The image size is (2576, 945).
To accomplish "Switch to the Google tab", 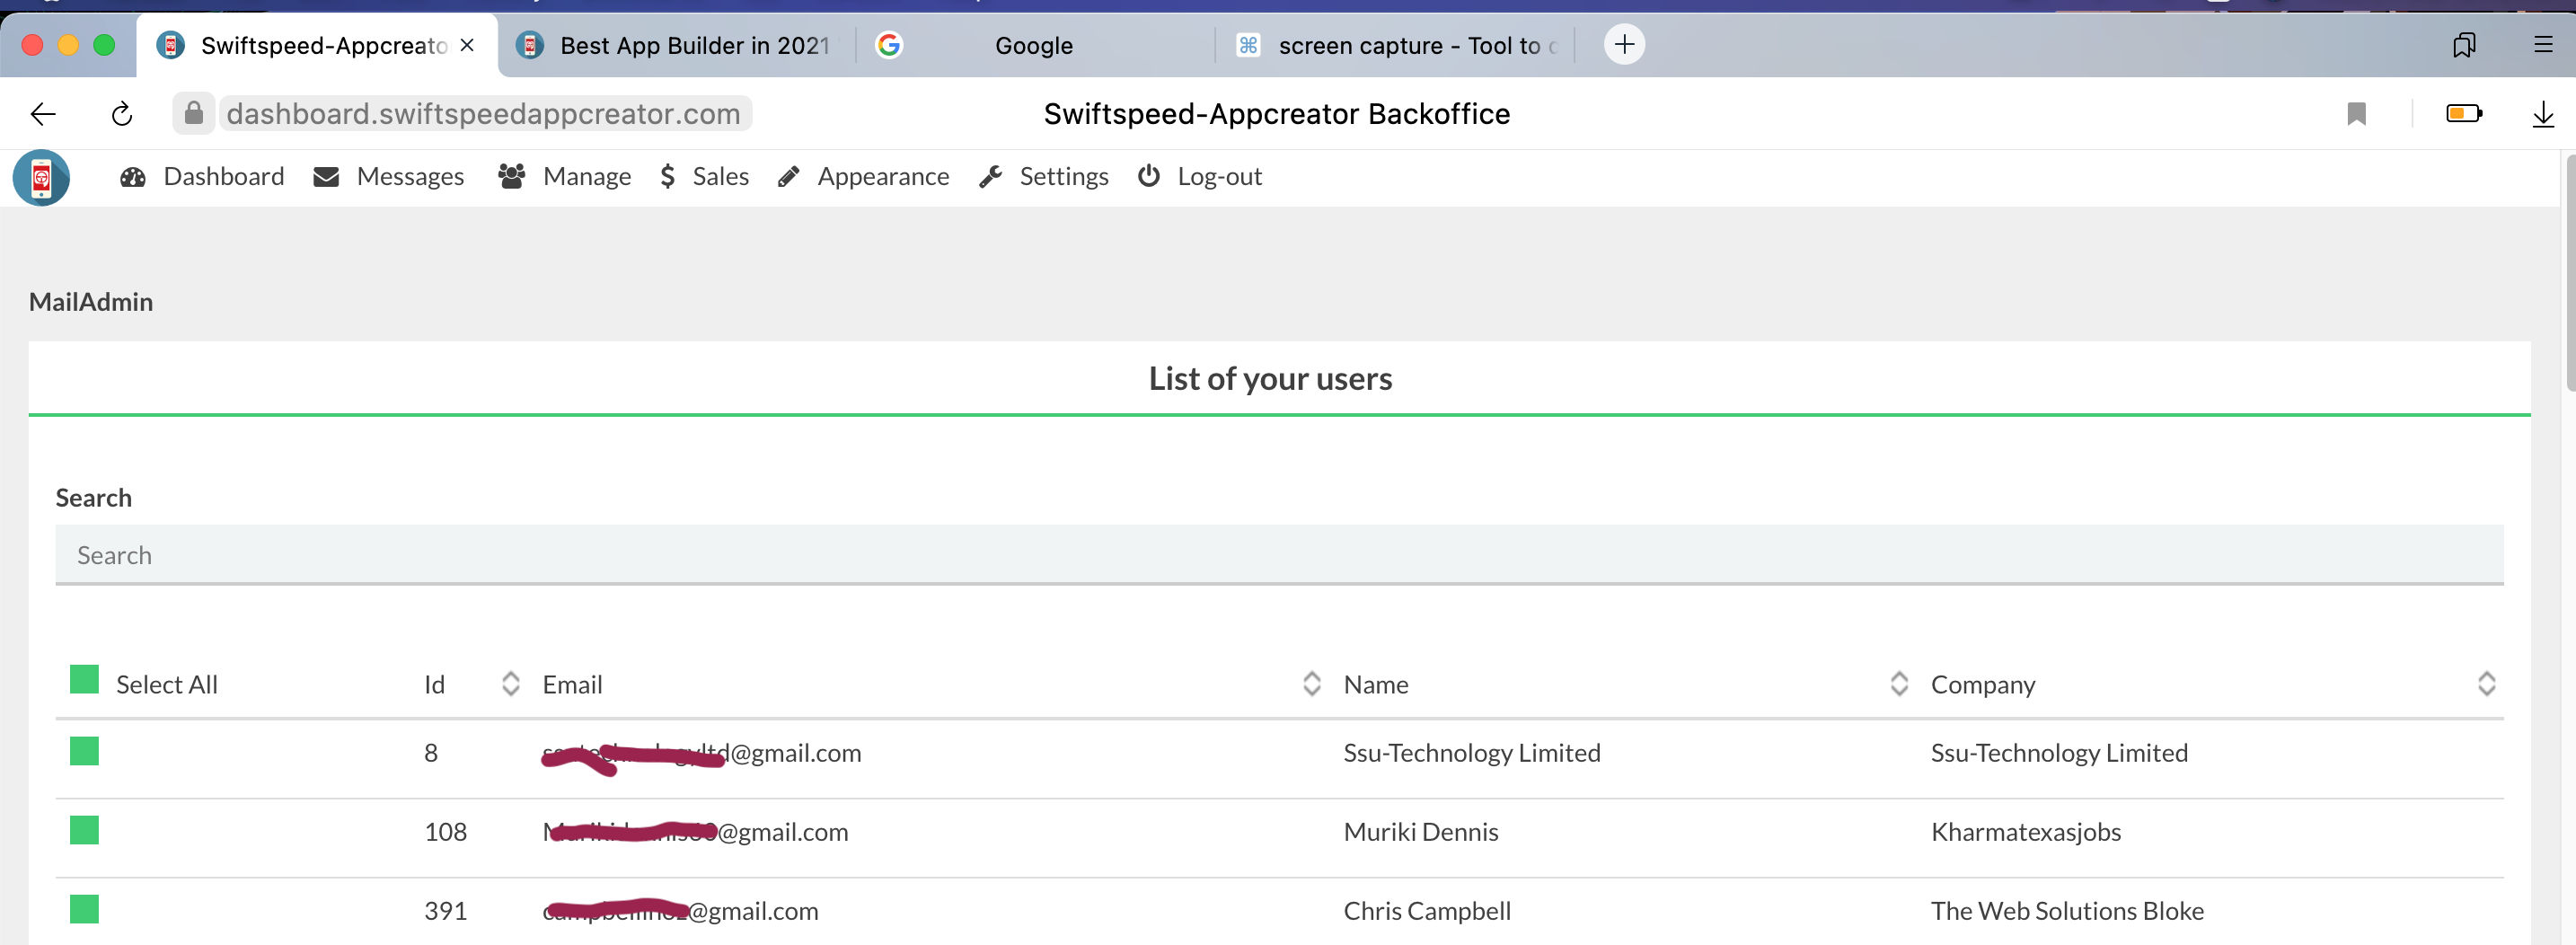I will click(1035, 46).
